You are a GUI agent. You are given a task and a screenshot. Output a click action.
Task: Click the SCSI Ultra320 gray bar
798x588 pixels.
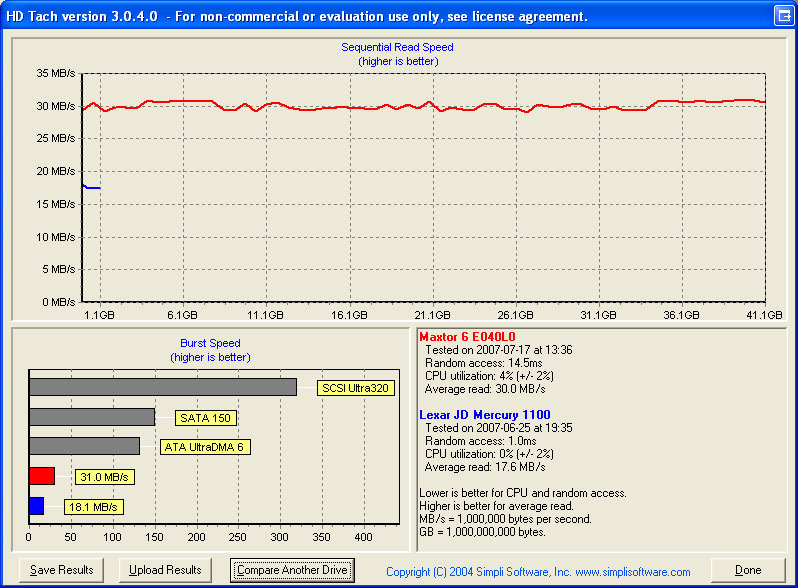click(x=163, y=387)
